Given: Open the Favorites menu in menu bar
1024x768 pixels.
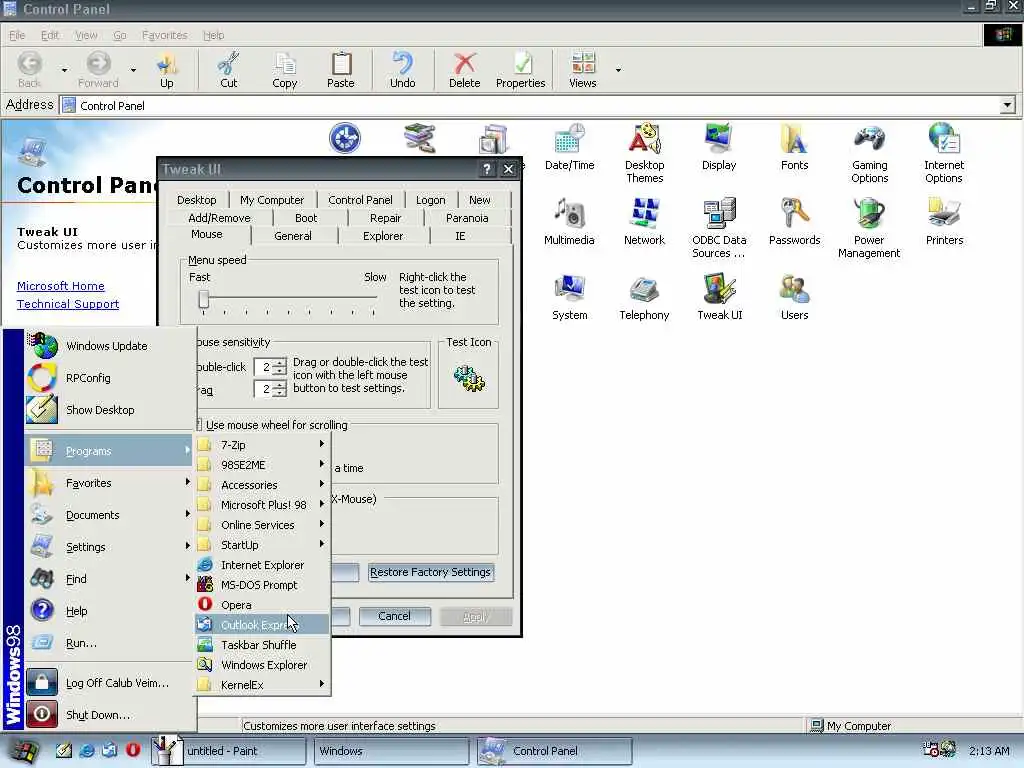Looking at the screenshot, I should tap(165, 35).
